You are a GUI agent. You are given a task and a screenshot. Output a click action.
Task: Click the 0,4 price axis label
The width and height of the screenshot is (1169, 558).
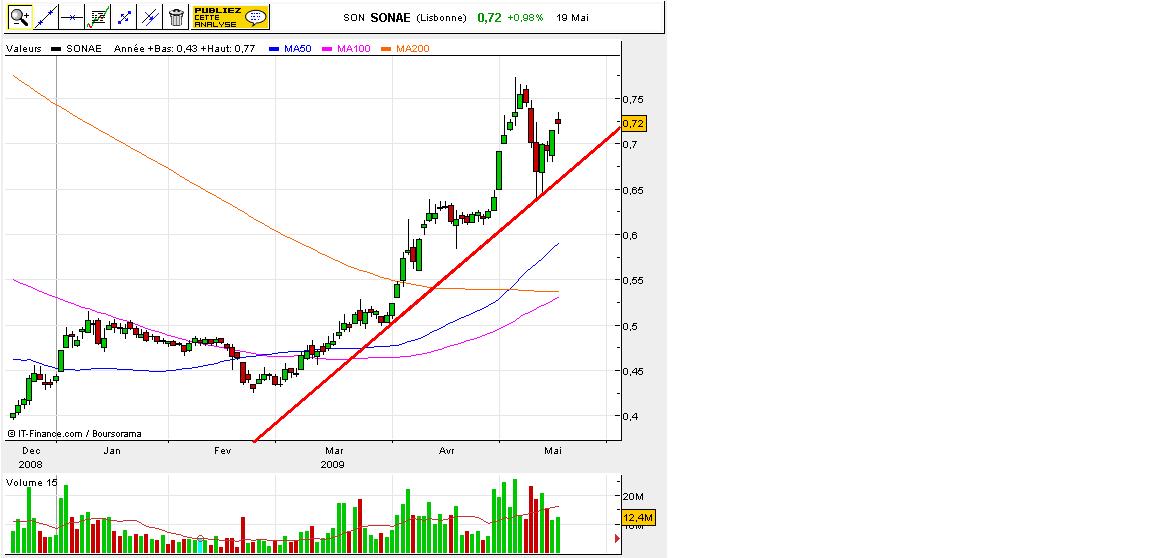(x=630, y=416)
